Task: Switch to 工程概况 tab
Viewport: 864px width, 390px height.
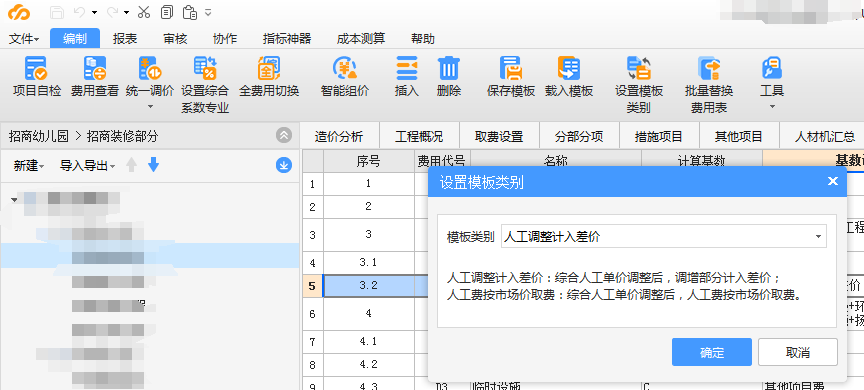Action: (419, 136)
